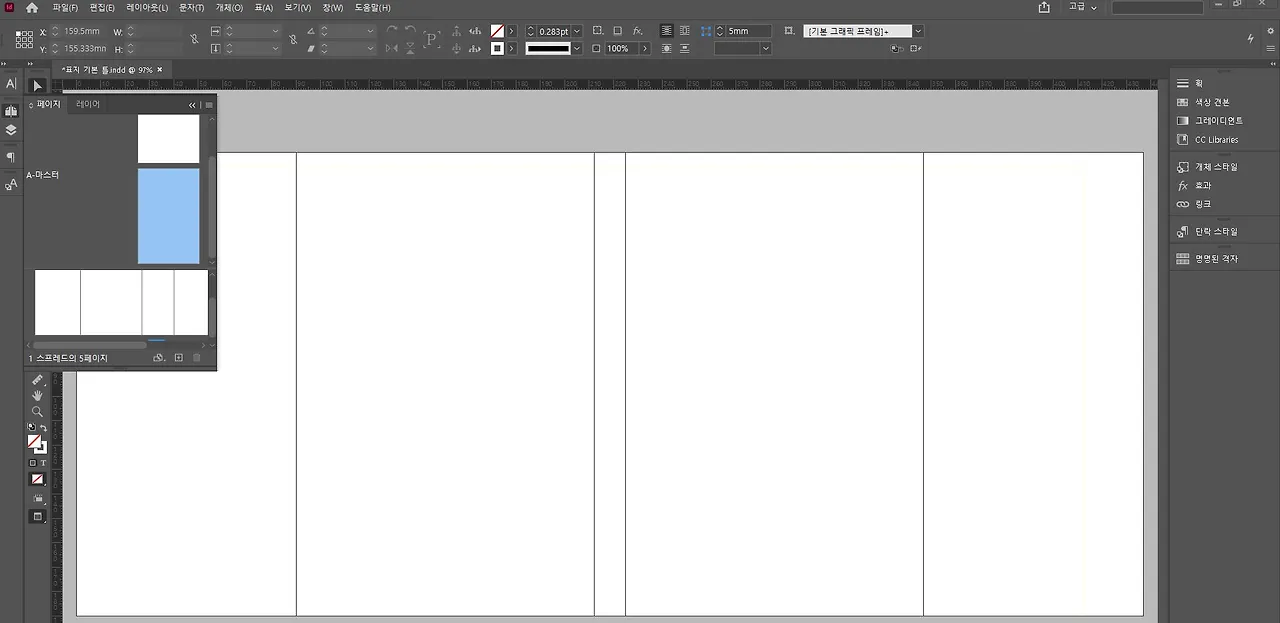The width and height of the screenshot is (1280, 623).
Task: Open the Pages panel icon in left dock
Action: (x=11, y=111)
